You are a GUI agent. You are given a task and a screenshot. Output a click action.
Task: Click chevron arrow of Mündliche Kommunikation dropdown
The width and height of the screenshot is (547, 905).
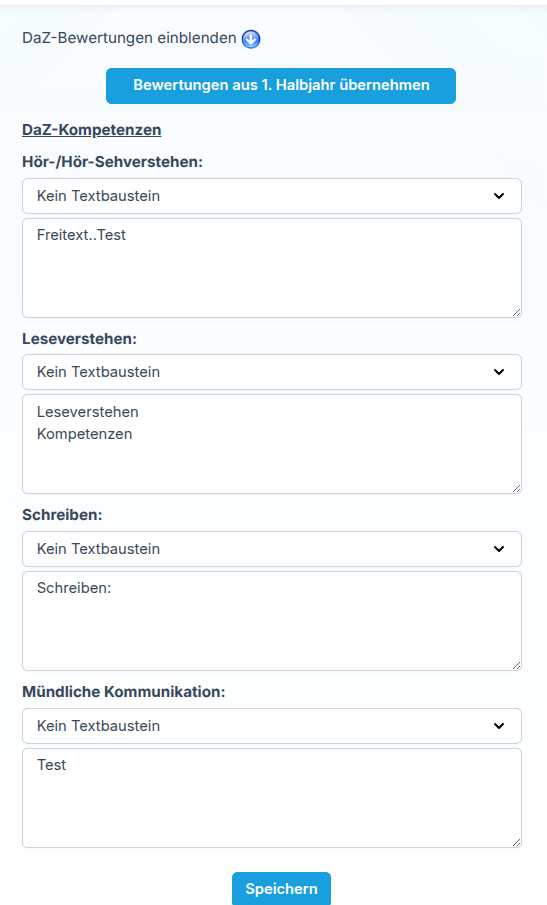coord(499,726)
